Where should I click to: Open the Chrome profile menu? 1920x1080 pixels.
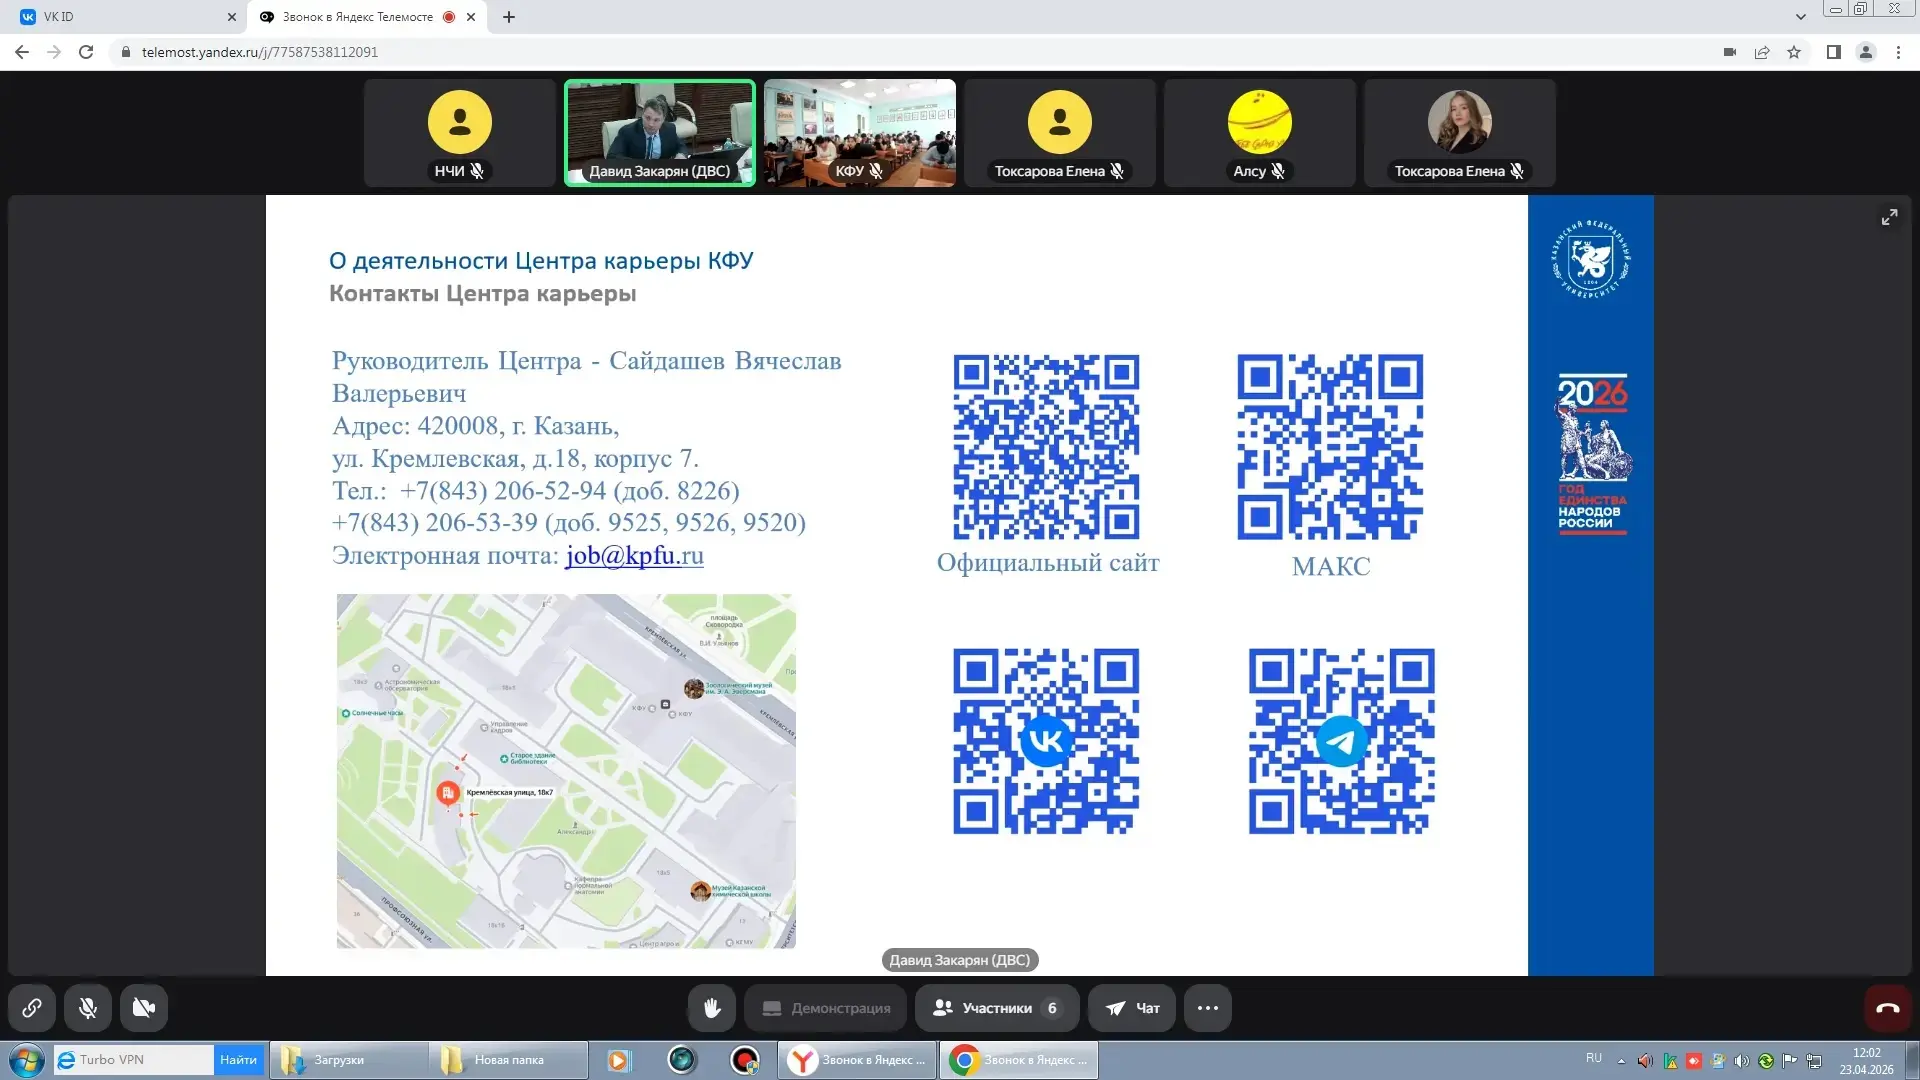(x=1866, y=52)
